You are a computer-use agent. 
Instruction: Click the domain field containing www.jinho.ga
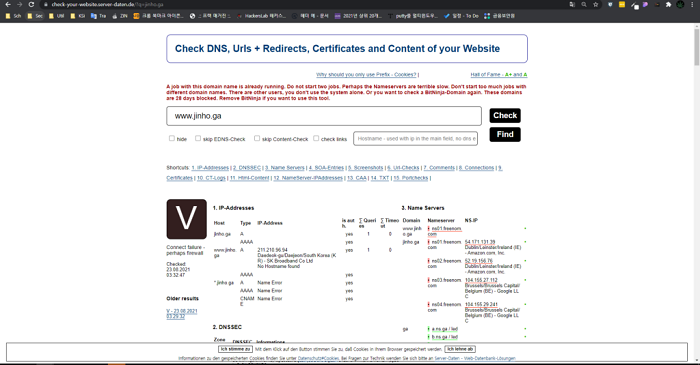coord(324,116)
